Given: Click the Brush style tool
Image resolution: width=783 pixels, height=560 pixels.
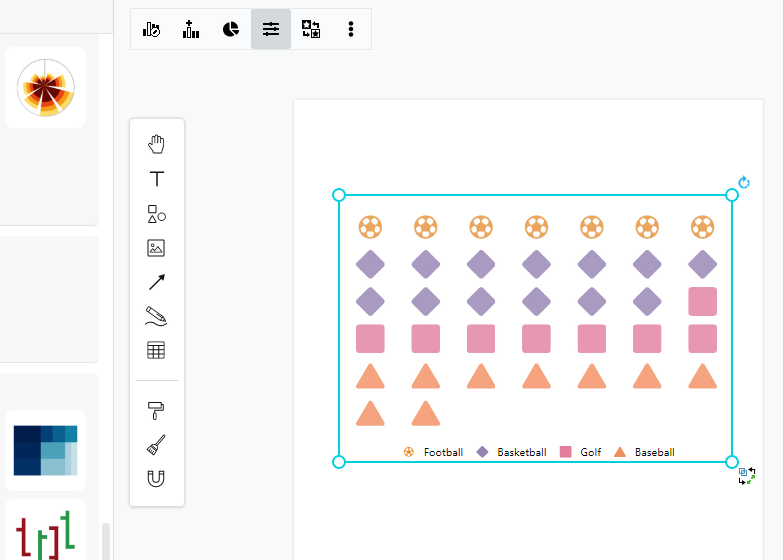Looking at the screenshot, I should pos(156,444).
